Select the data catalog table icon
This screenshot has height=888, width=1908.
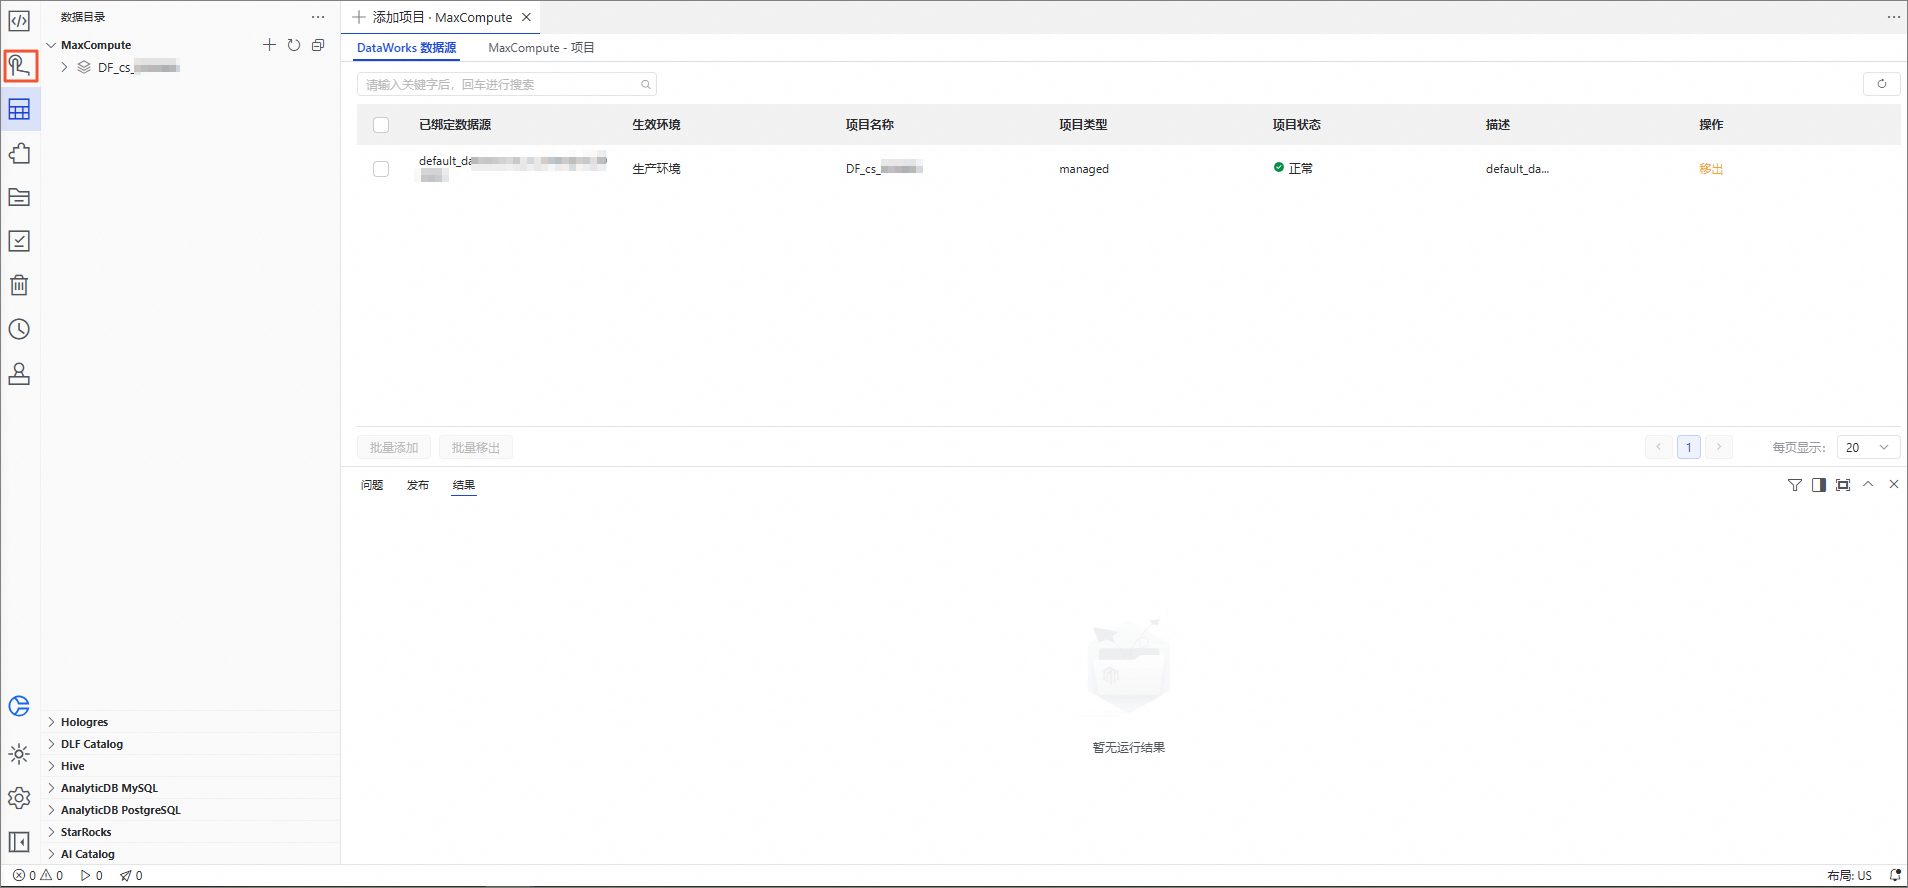coord(19,110)
